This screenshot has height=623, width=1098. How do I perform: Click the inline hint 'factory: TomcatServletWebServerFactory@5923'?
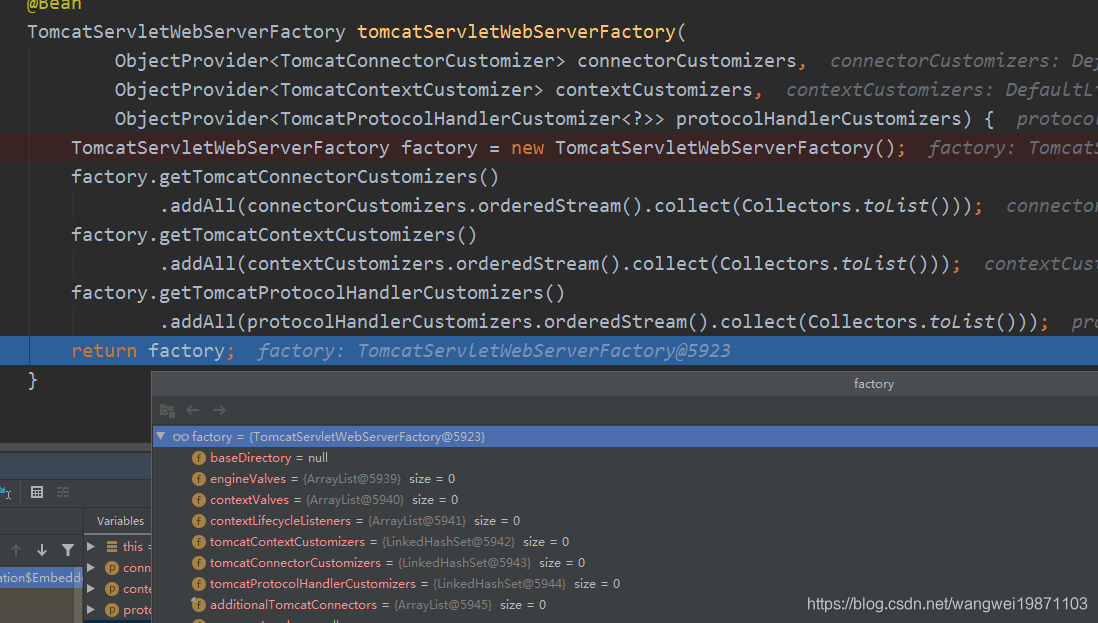494,351
